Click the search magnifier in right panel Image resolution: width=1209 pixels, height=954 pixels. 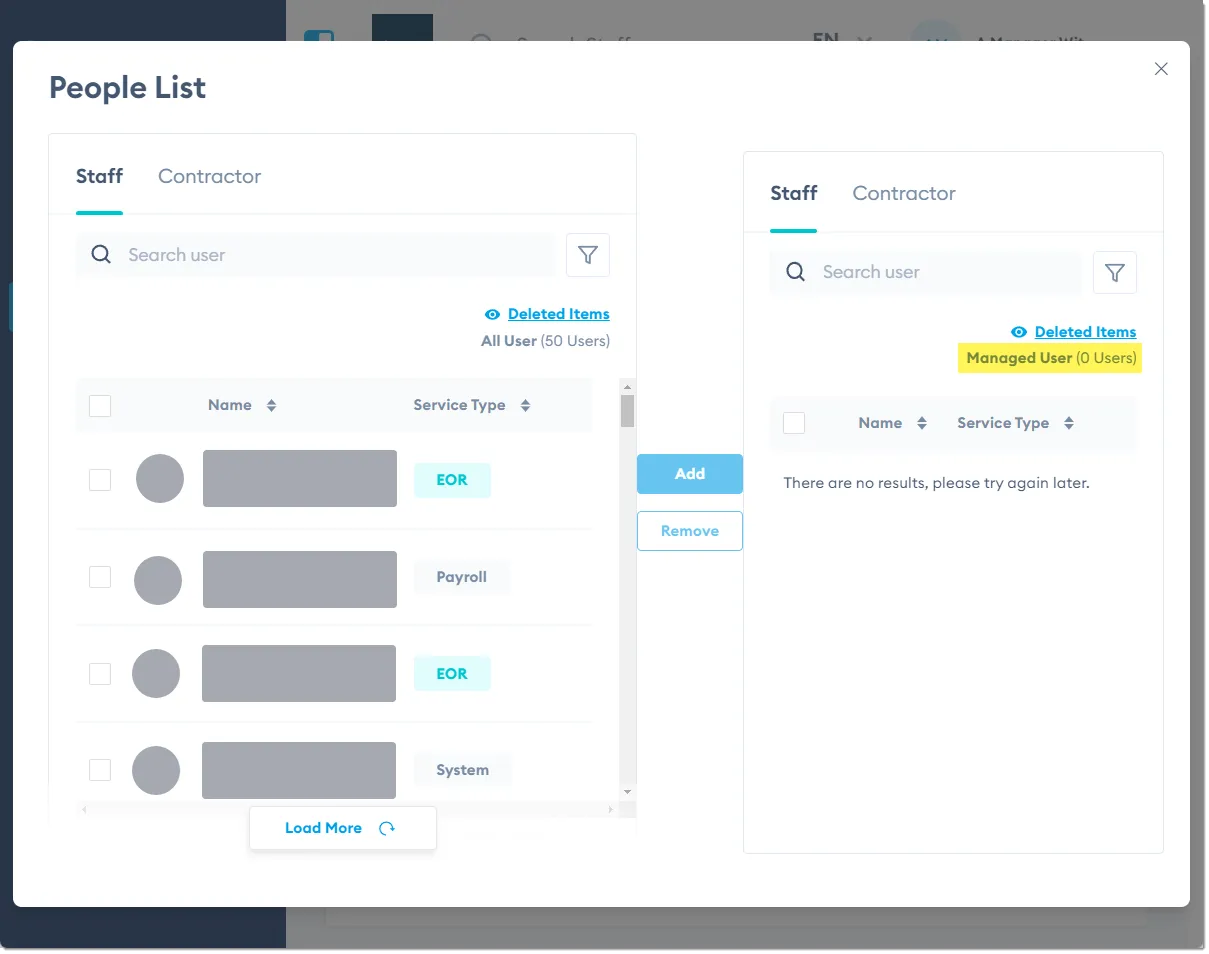[796, 272]
